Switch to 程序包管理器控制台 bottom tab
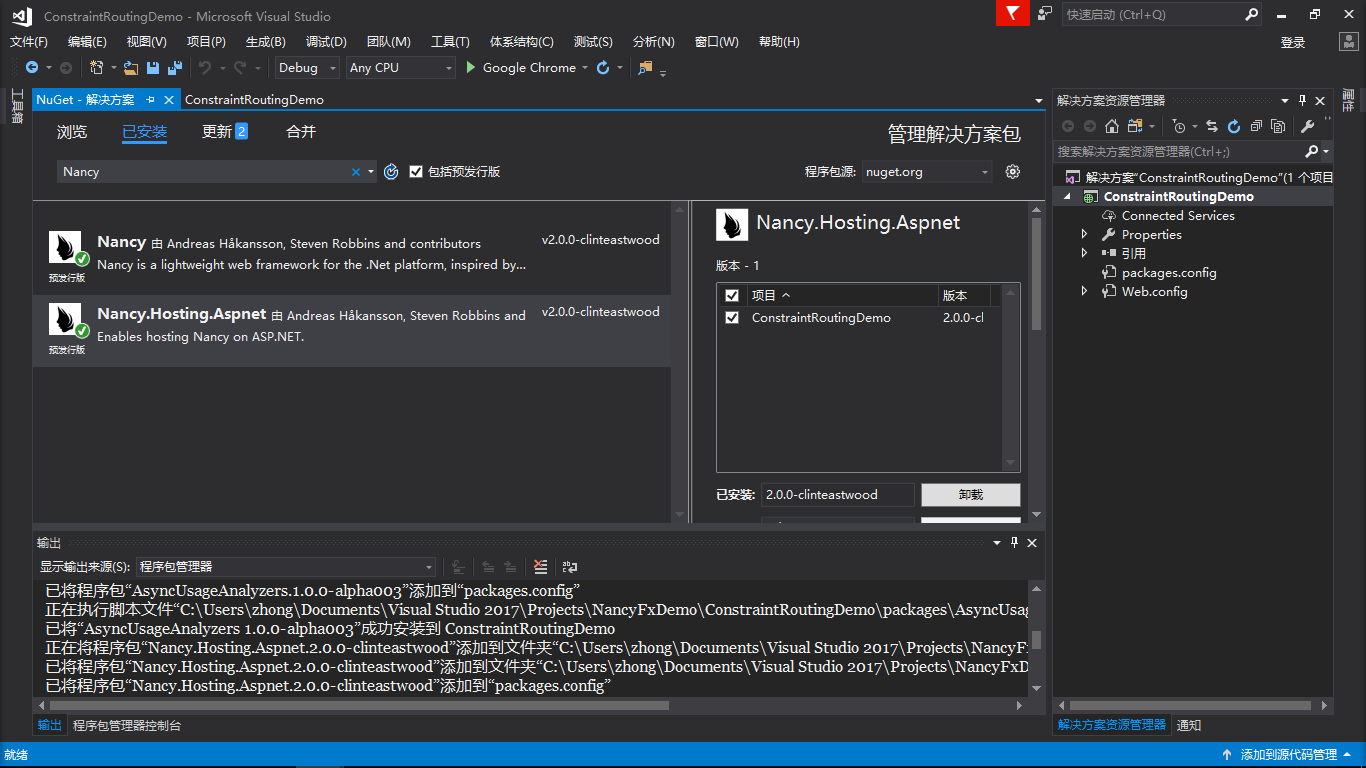 coord(127,726)
